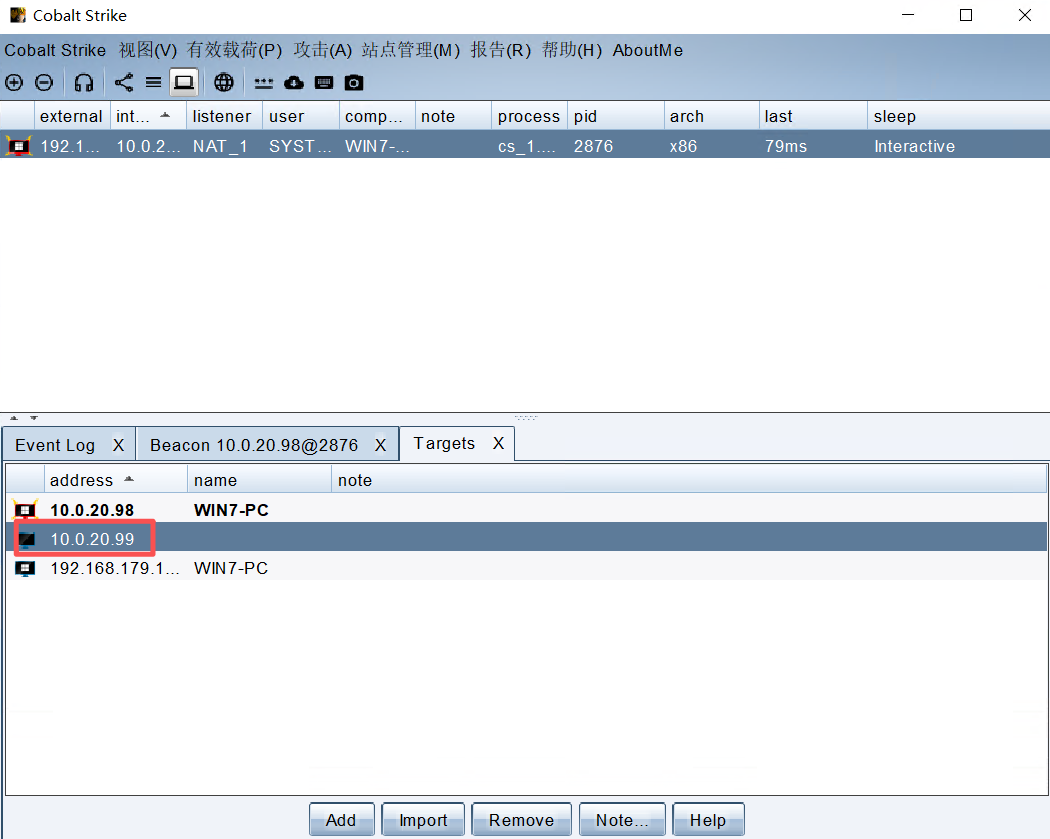
Task: Sort sessions by external column
Action: 72,116
